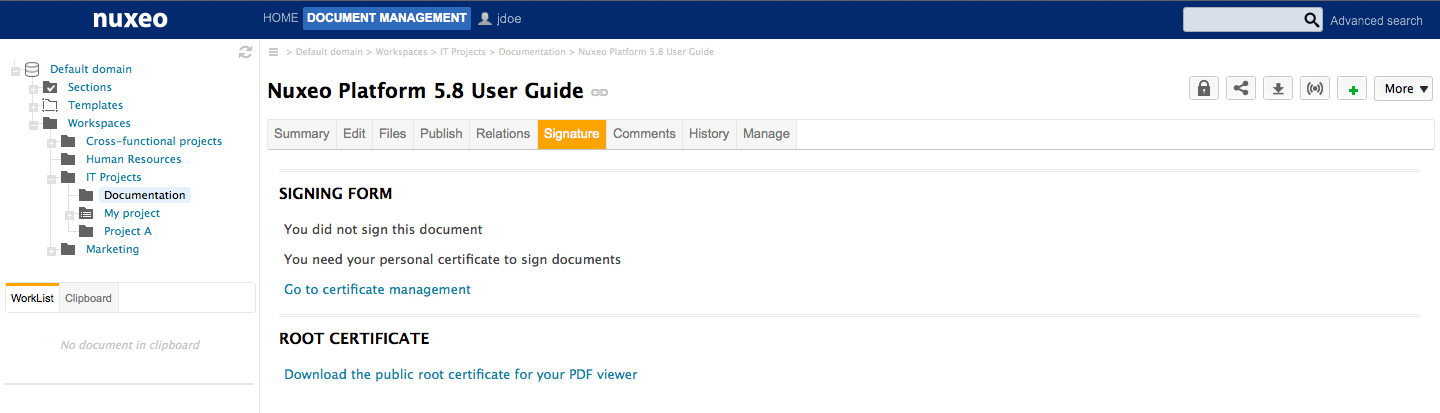This screenshot has width=1440, height=413.
Task: Click the hamburger menu icon in breadcrumb
Action: (274, 52)
